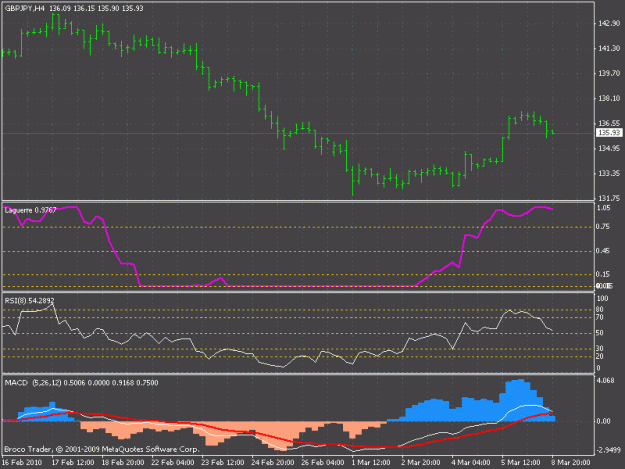Click the RSI scale value 30

coord(600,349)
